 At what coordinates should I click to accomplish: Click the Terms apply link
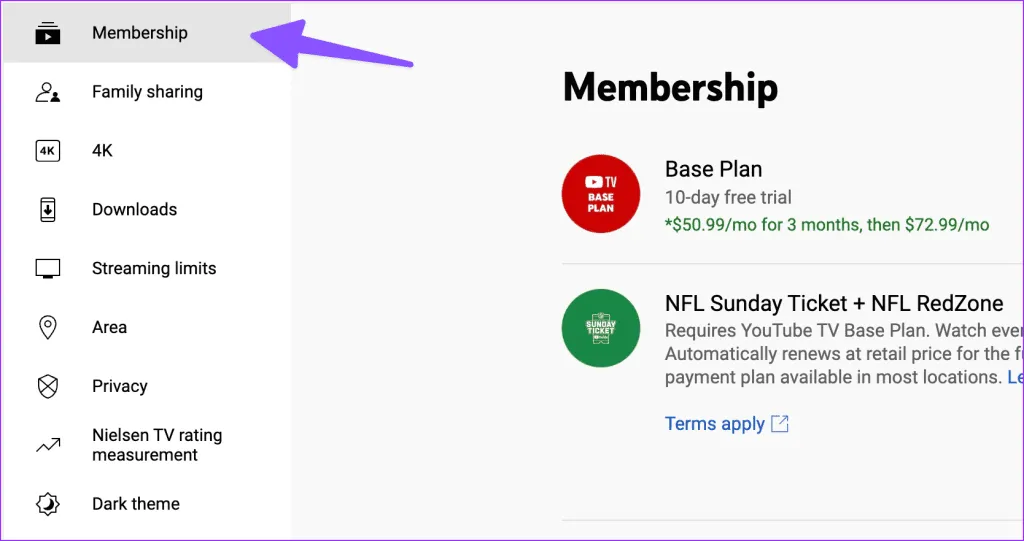[714, 424]
